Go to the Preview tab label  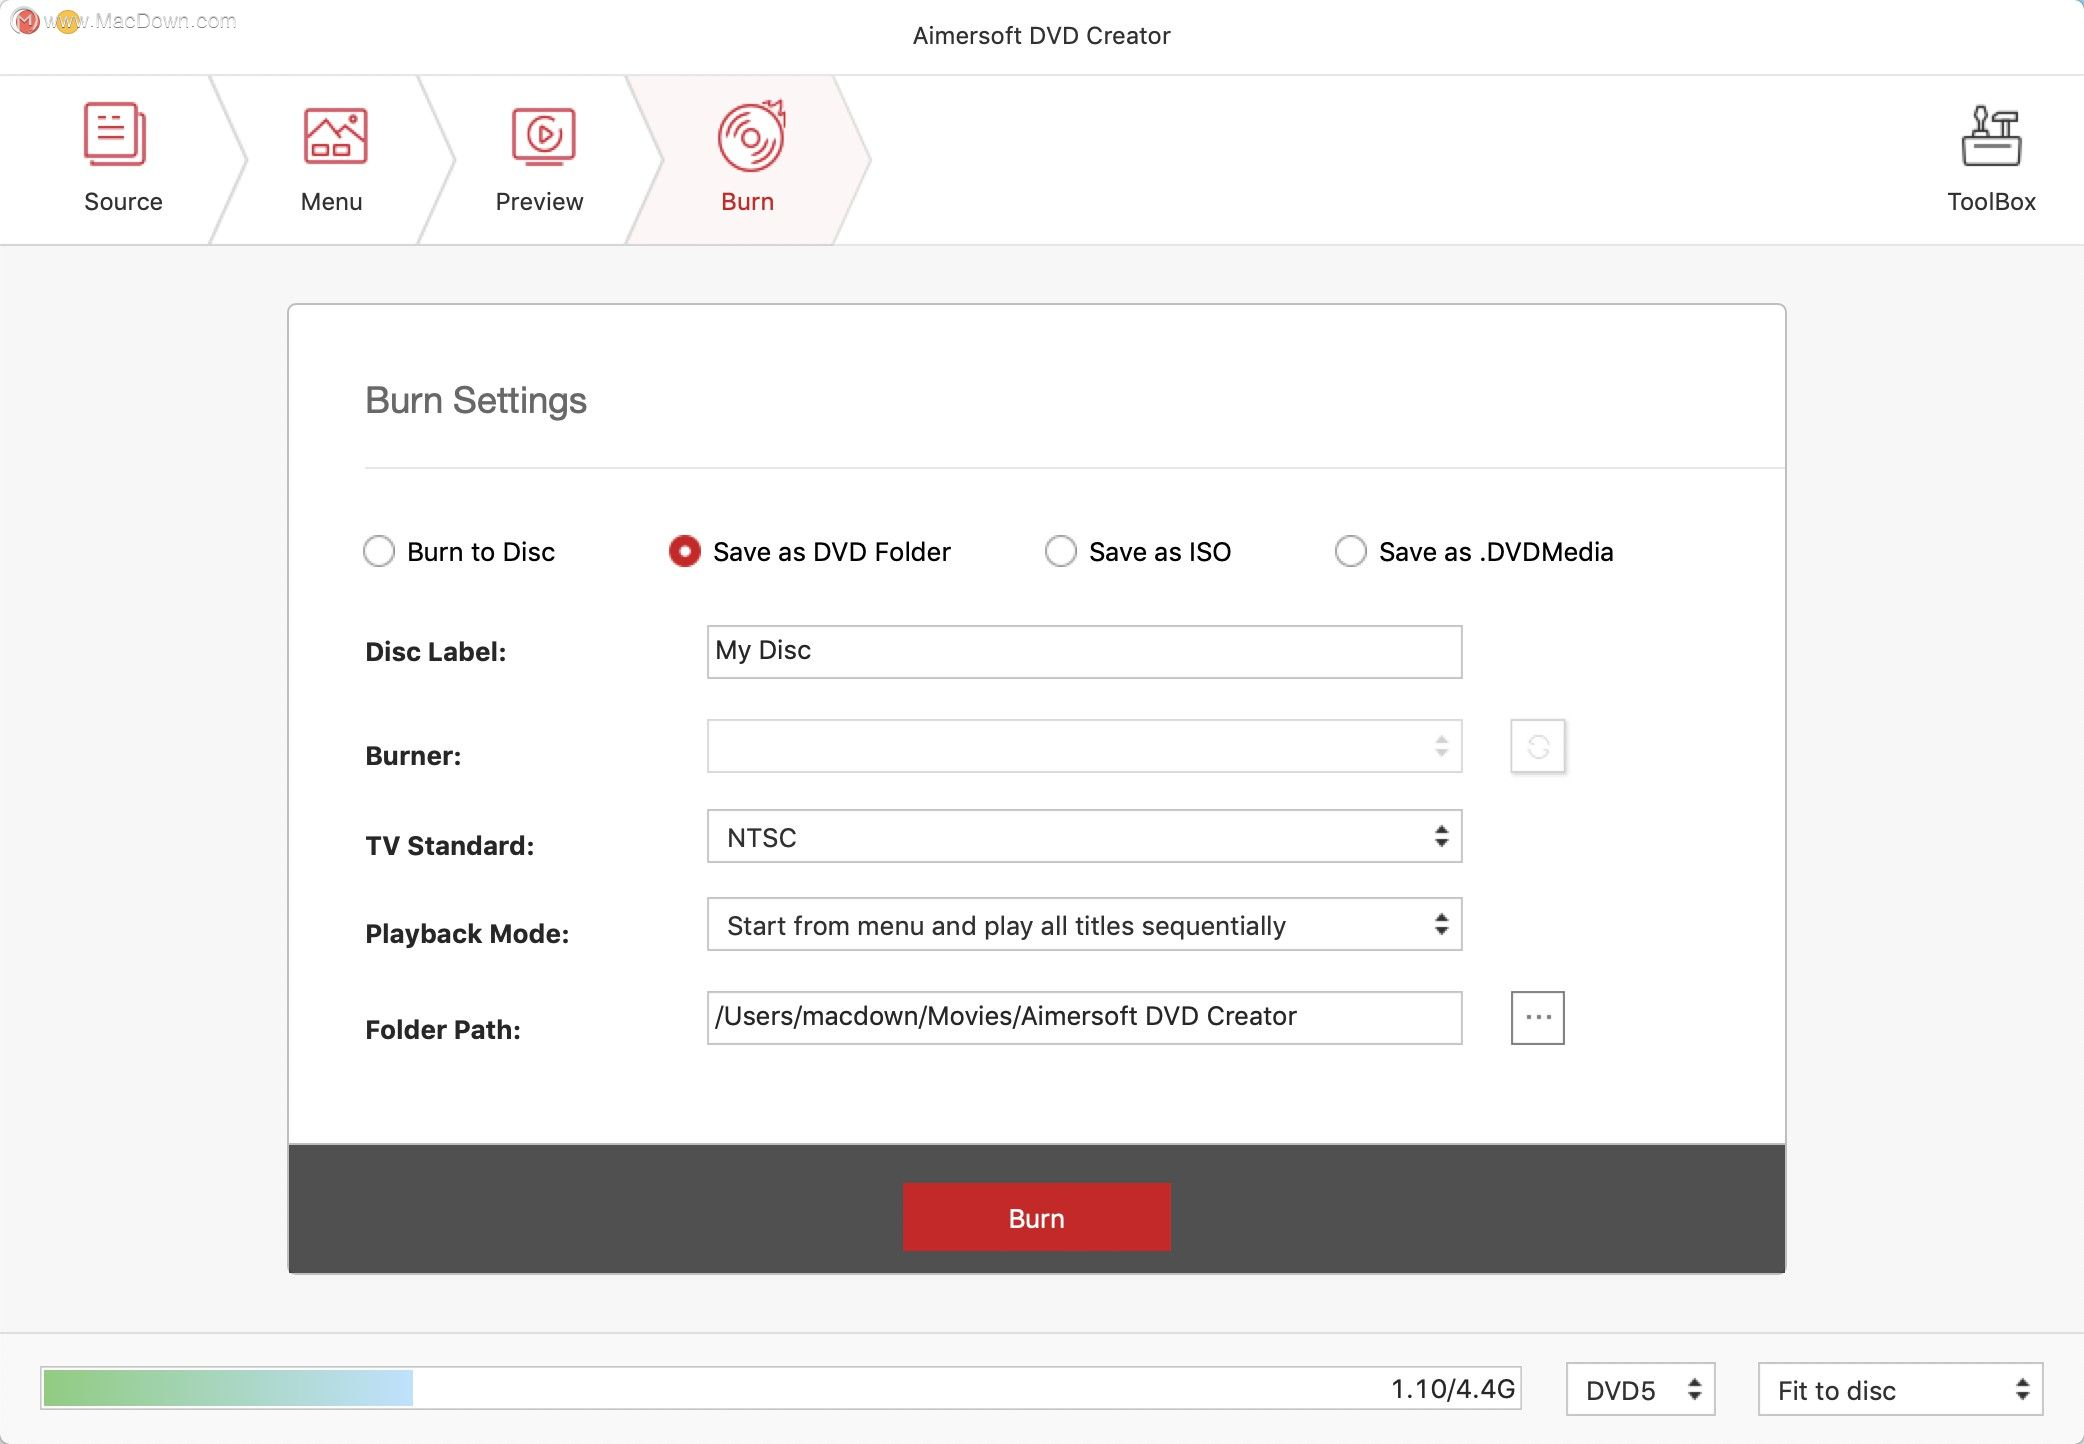pos(539,202)
